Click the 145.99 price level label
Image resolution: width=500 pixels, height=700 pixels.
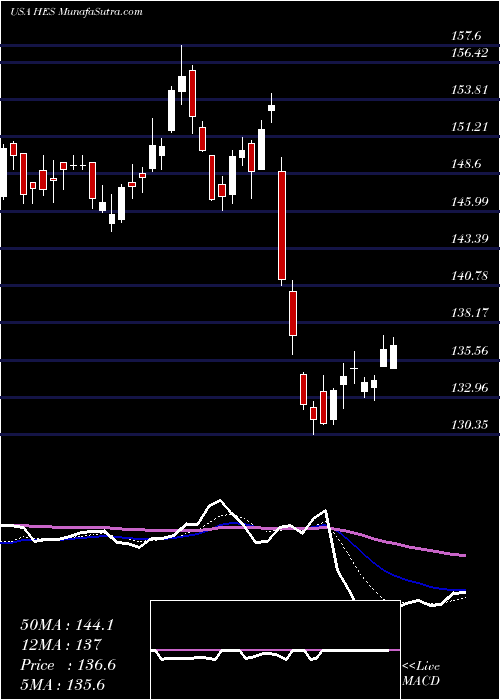(x=471, y=202)
